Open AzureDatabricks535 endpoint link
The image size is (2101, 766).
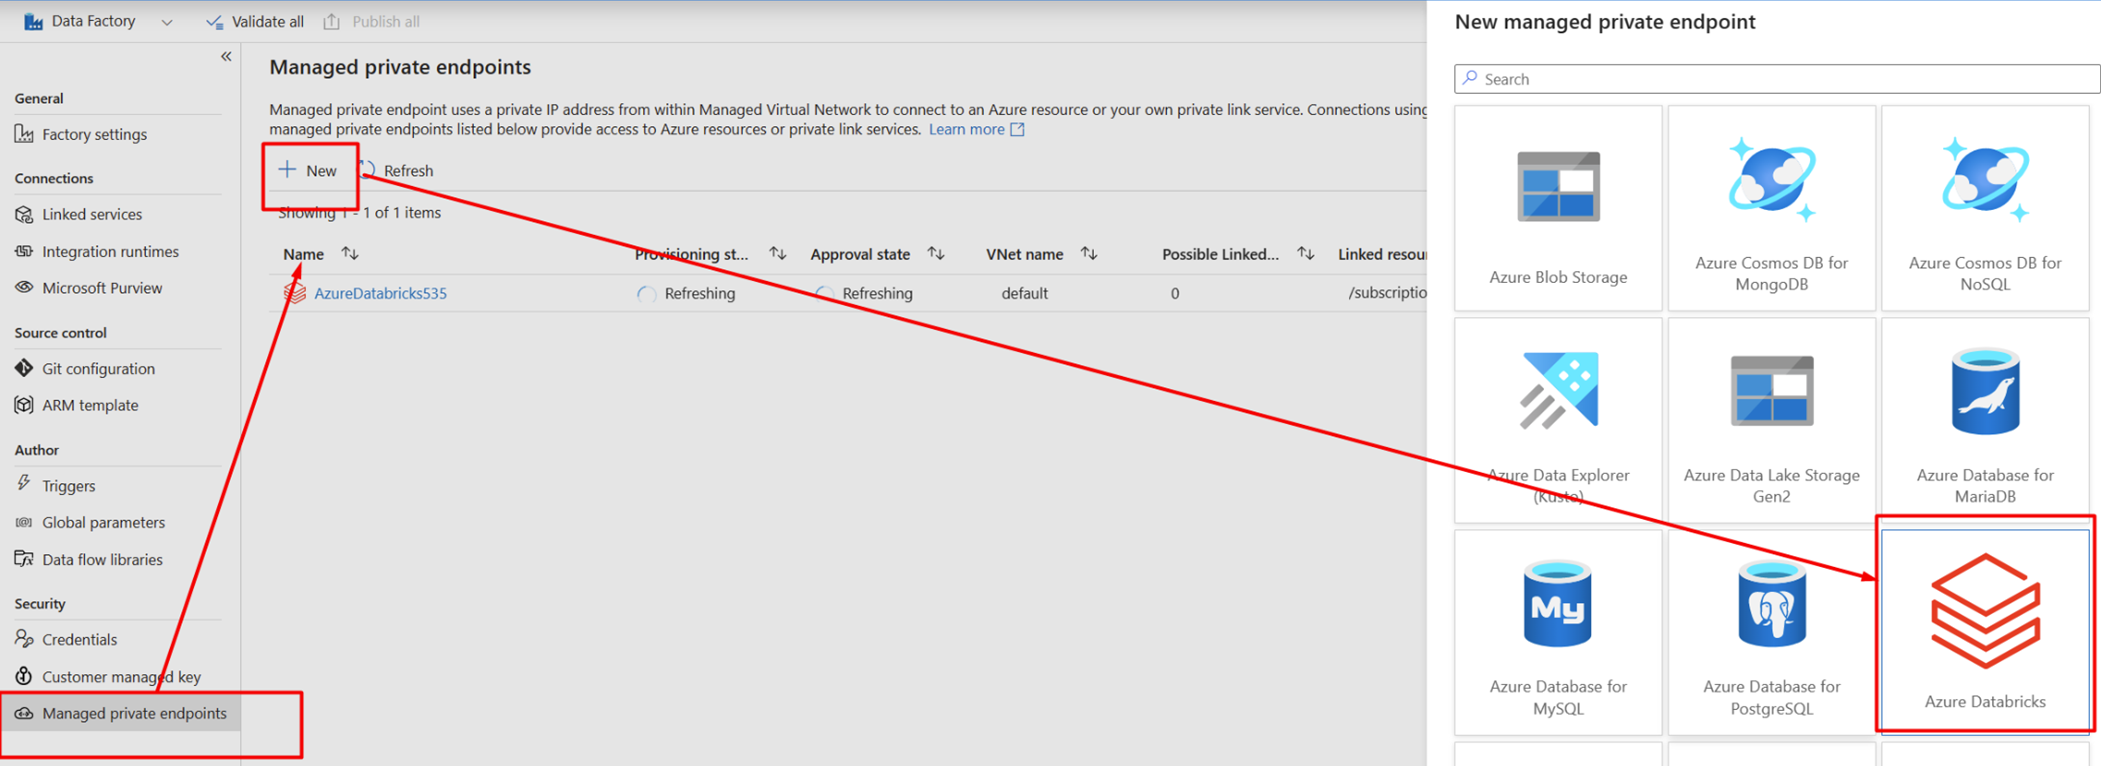tap(380, 293)
